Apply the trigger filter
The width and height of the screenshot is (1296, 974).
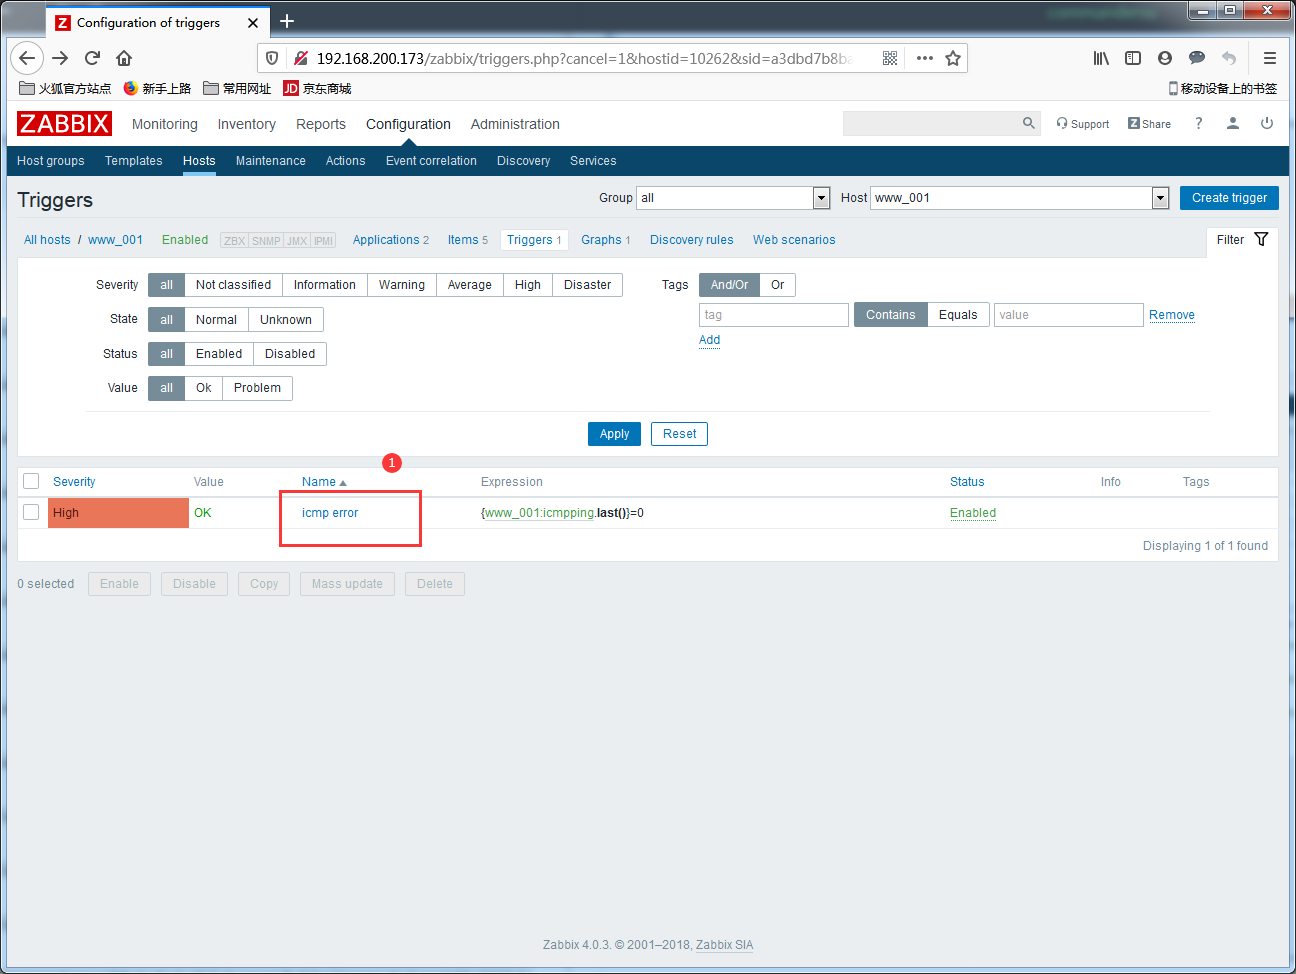pyautogui.click(x=614, y=434)
